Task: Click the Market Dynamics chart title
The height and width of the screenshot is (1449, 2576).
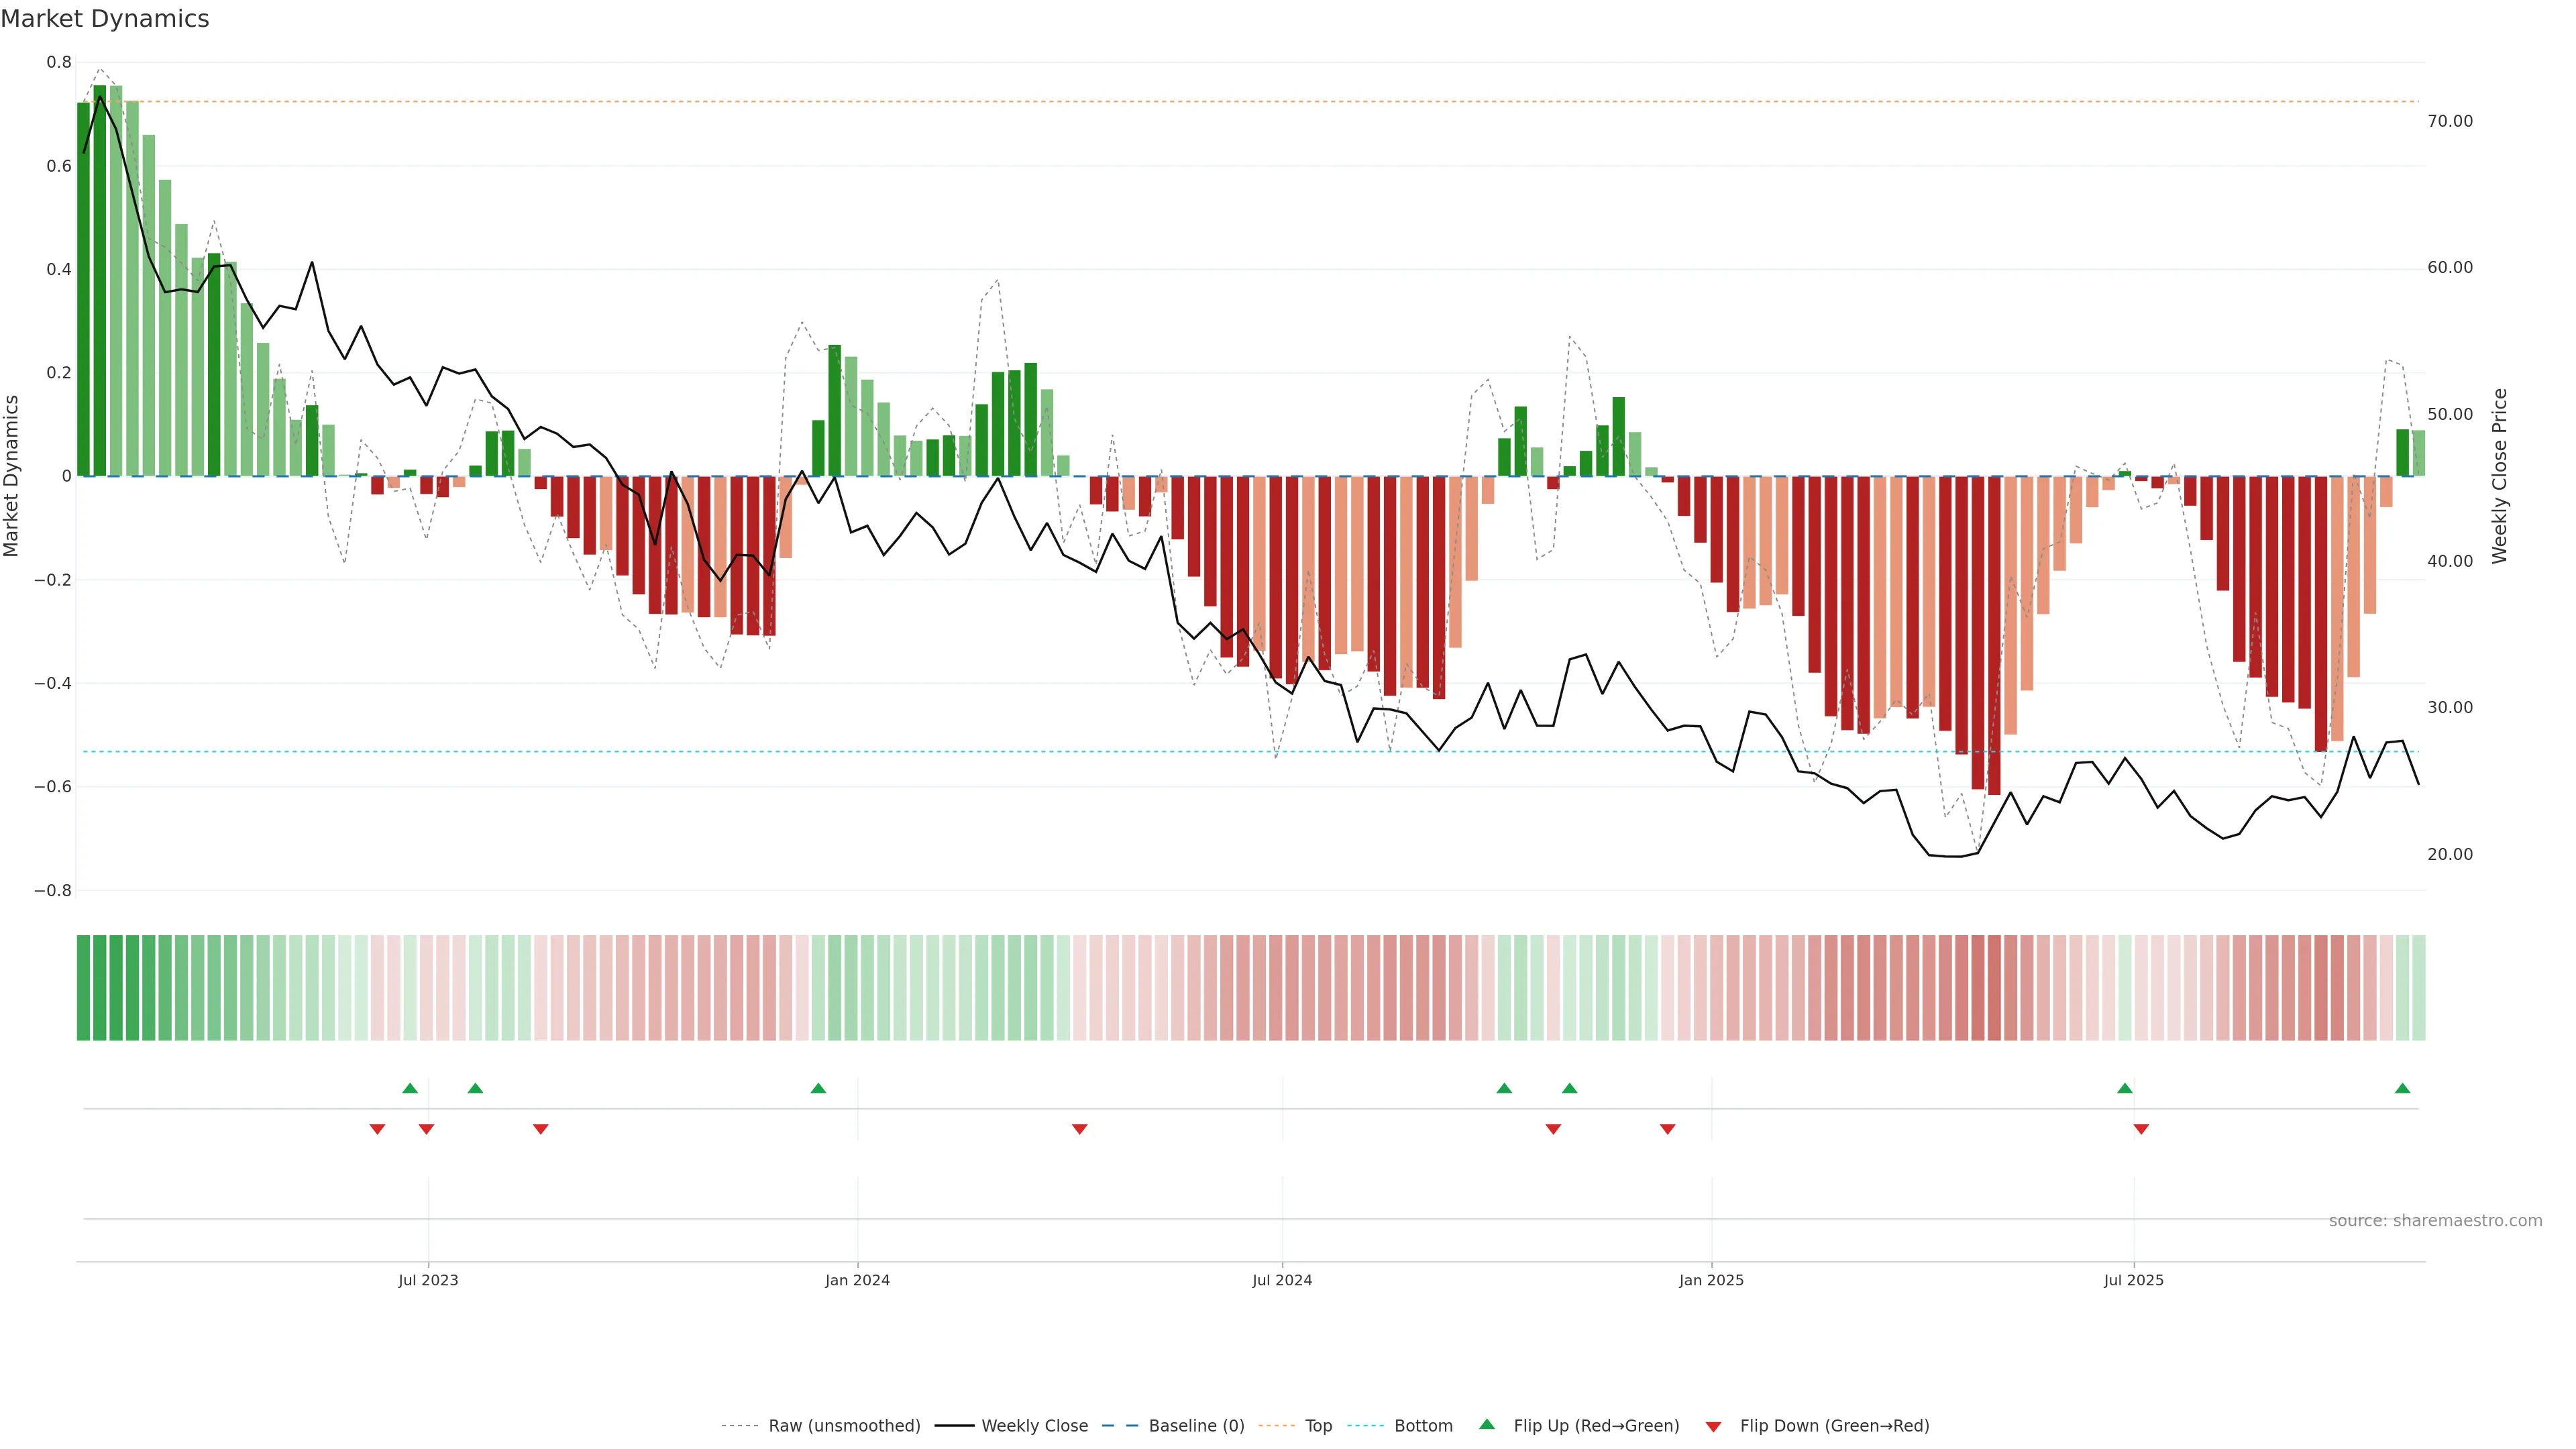Action: [105, 19]
